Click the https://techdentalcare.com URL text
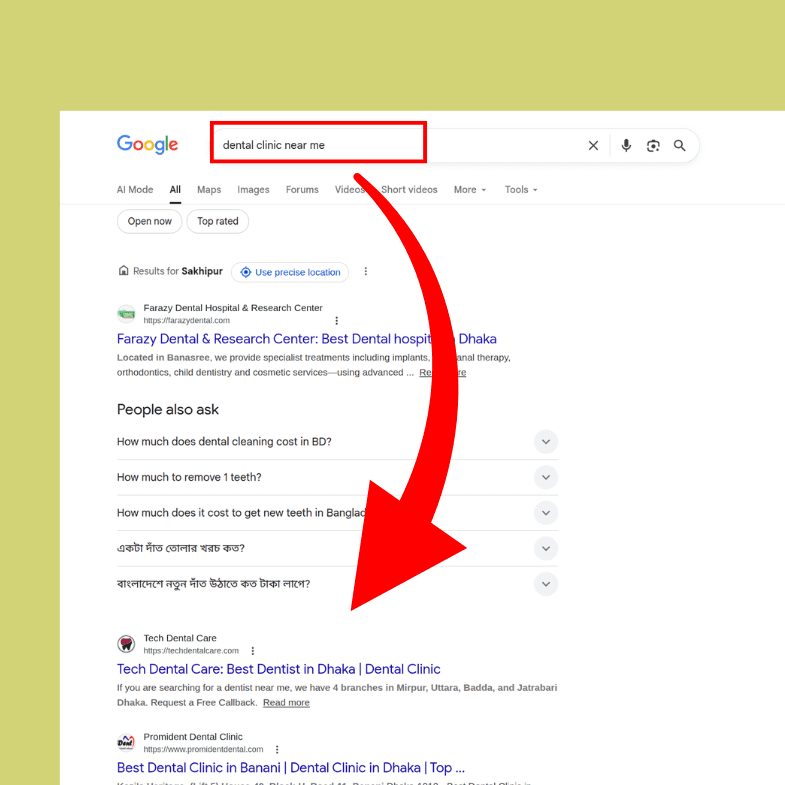 click(191, 651)
